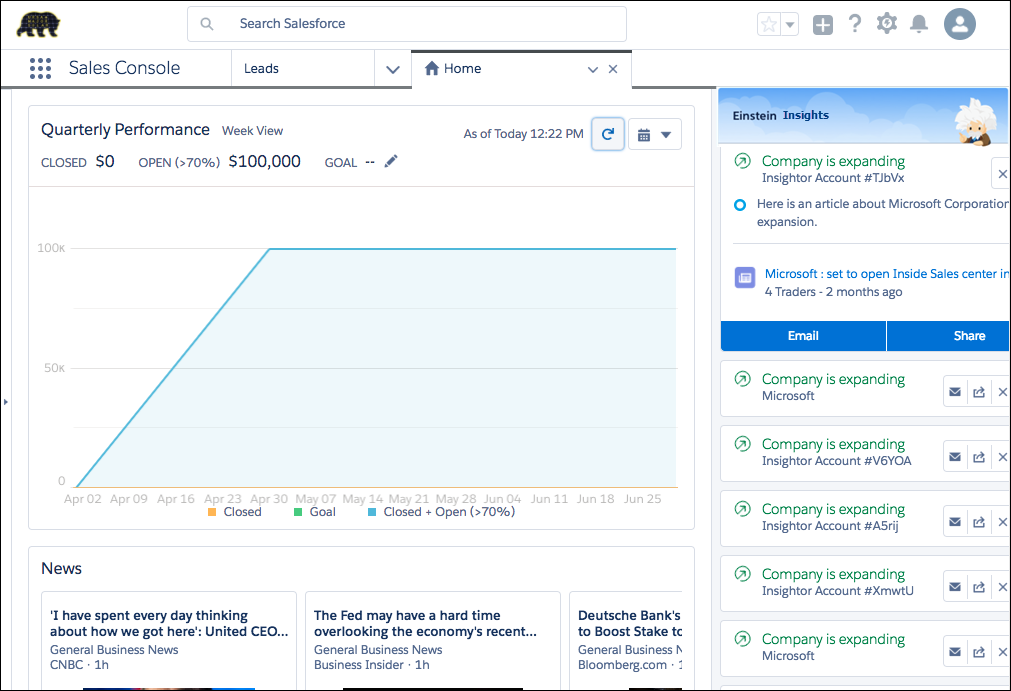Click the share icon on the first Microsoft insight
The image size is (1011, 691).
(979, 392)
